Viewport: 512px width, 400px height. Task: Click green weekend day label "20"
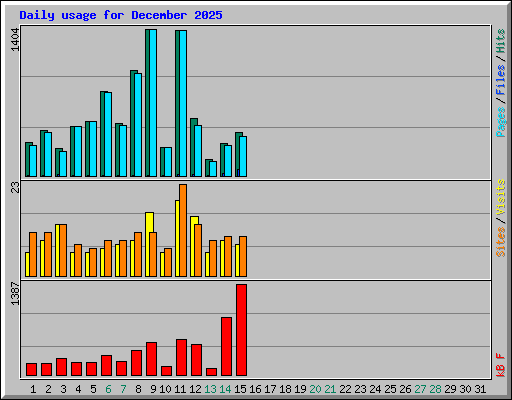pos(315,389)
